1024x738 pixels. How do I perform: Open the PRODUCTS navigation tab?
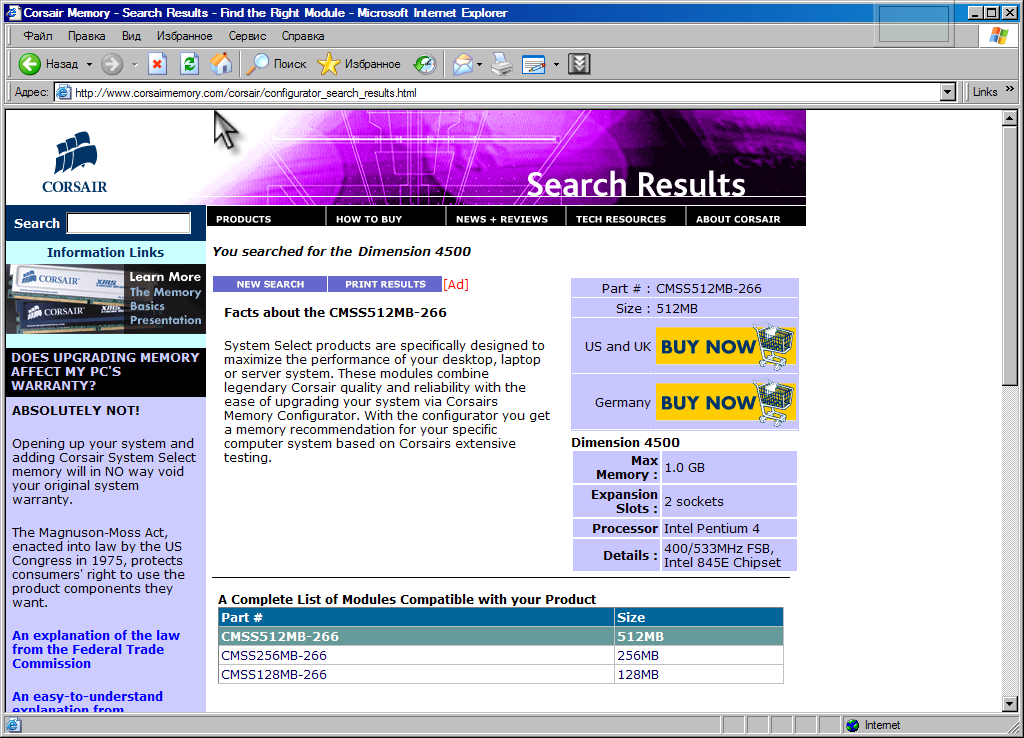click(266, 218)
